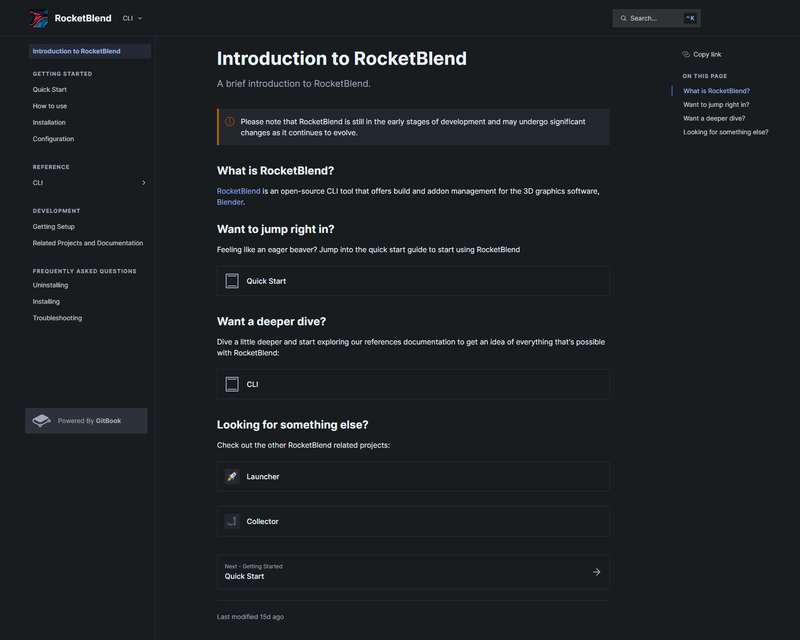Click the Search input field
800x640 pixels.
click(656, 18)
